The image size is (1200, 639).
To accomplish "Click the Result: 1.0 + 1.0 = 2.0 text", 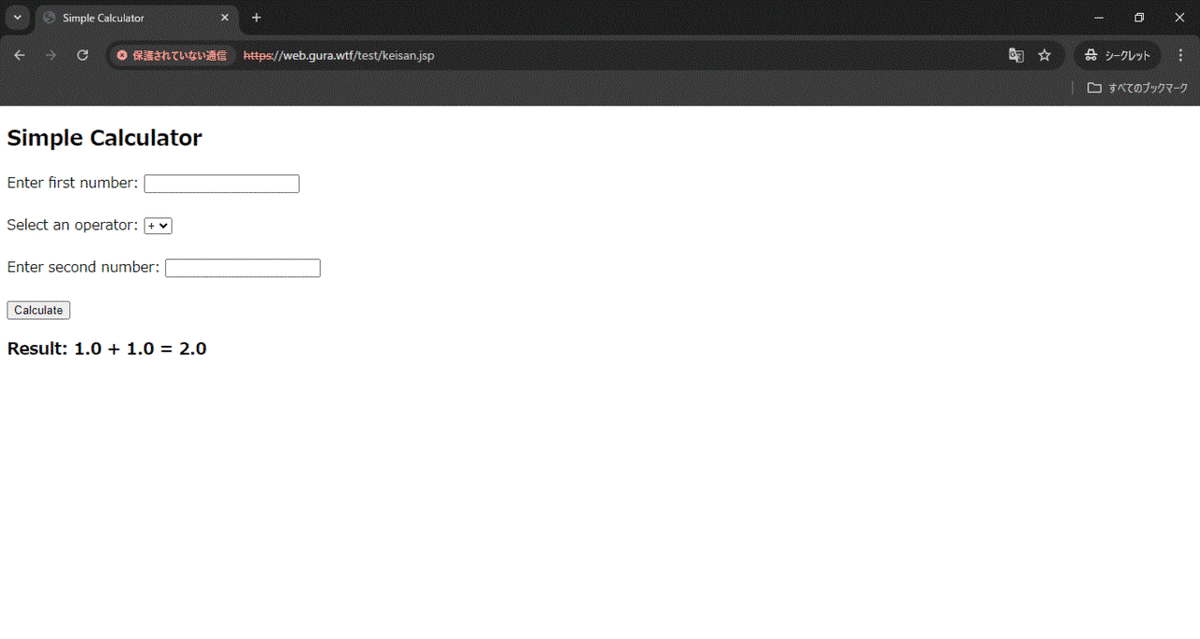I will point(107,349).
